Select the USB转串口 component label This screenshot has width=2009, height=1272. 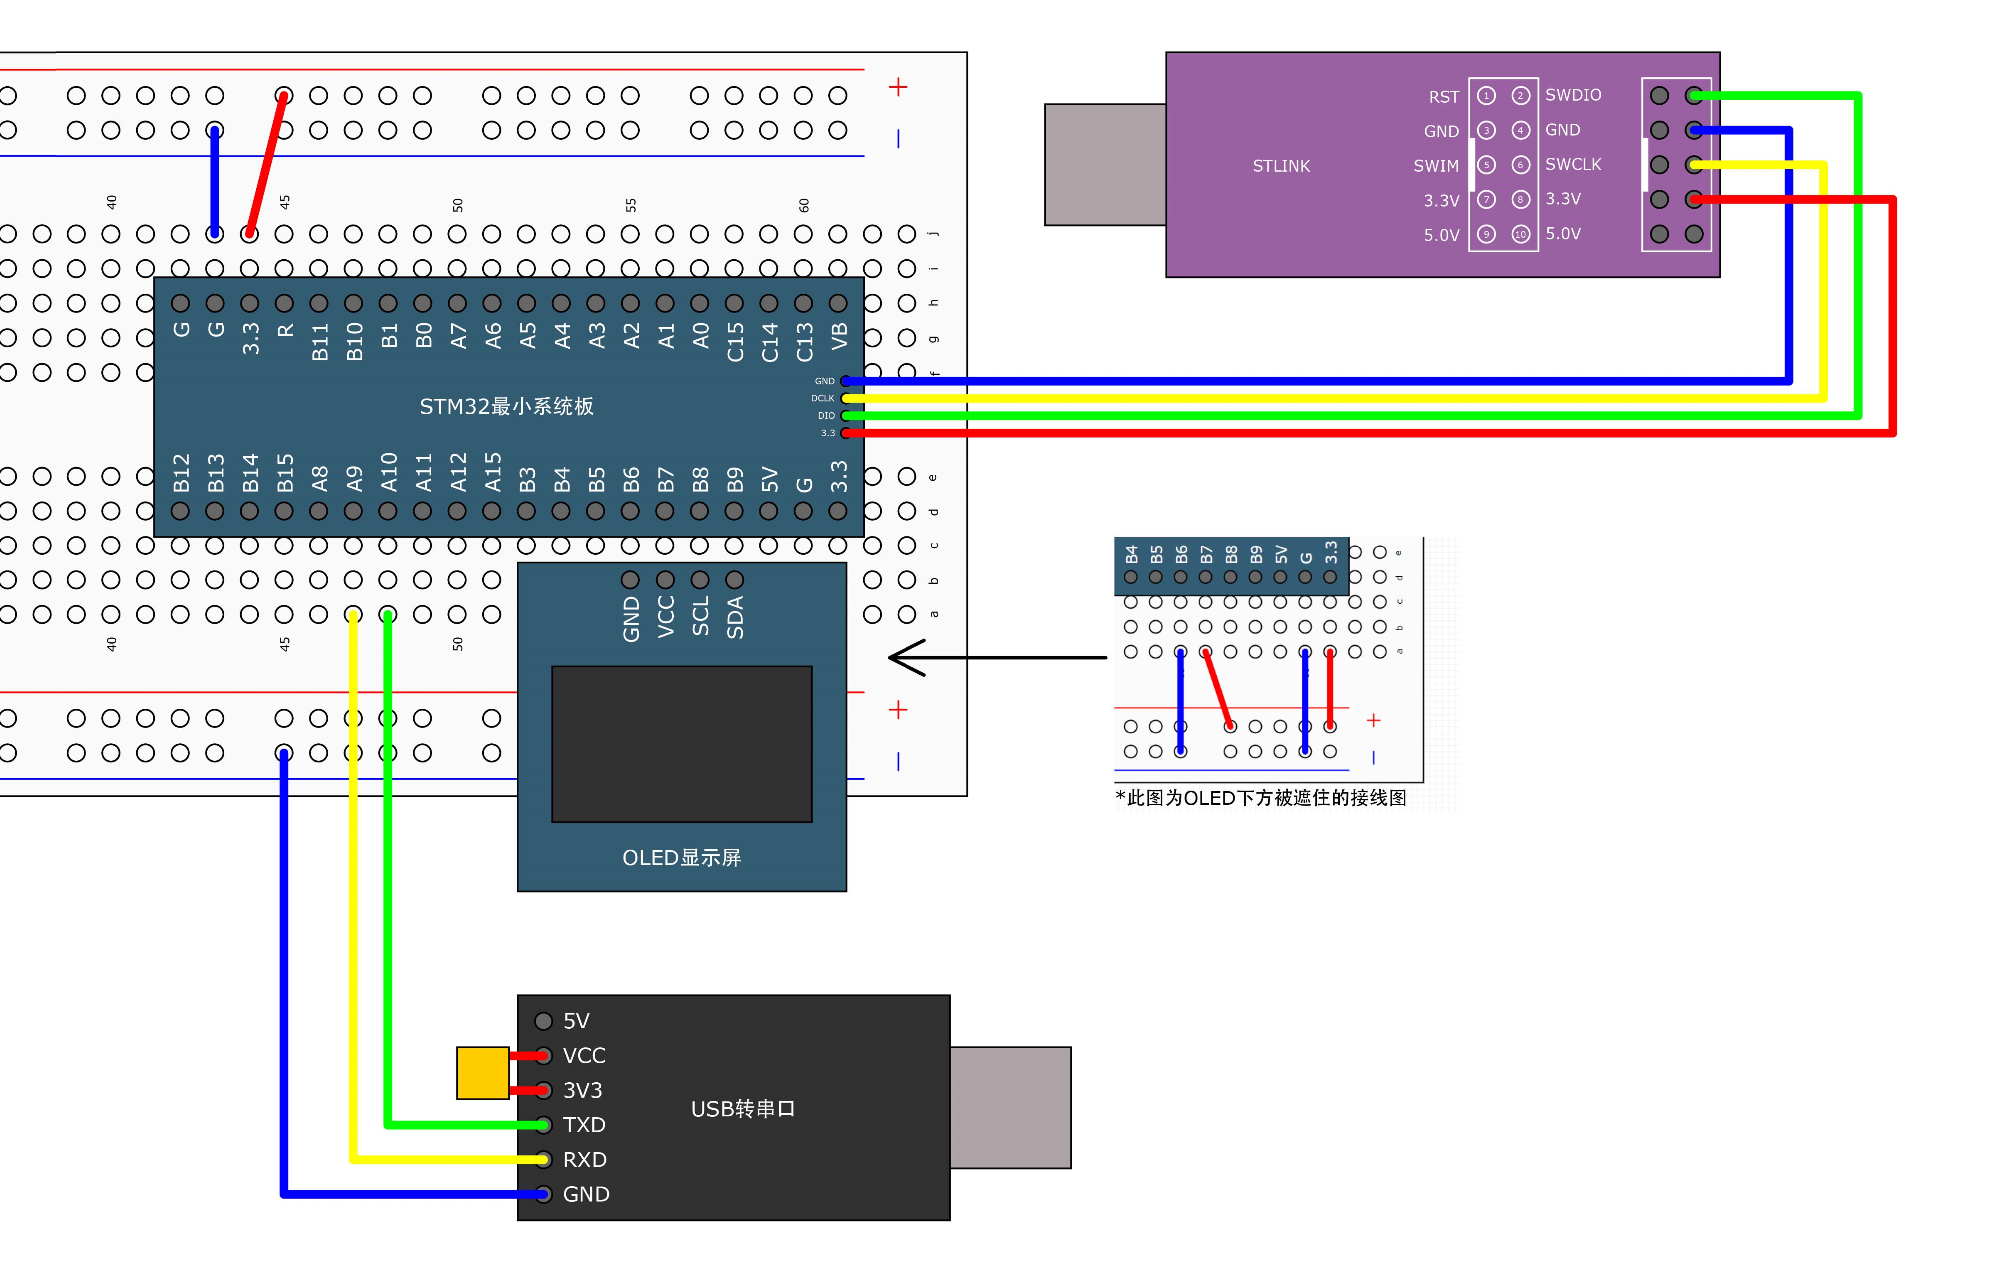[x=745, y=1108]
